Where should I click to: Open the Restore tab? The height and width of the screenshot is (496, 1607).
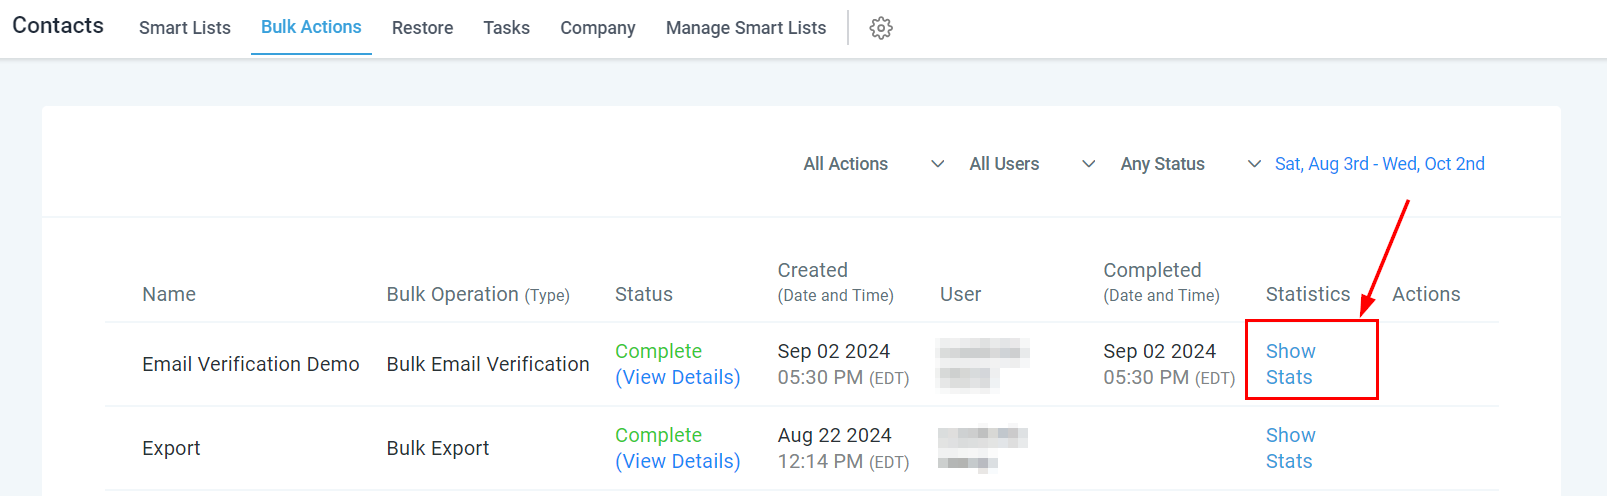pyautogui.click(x=422, y=28)
